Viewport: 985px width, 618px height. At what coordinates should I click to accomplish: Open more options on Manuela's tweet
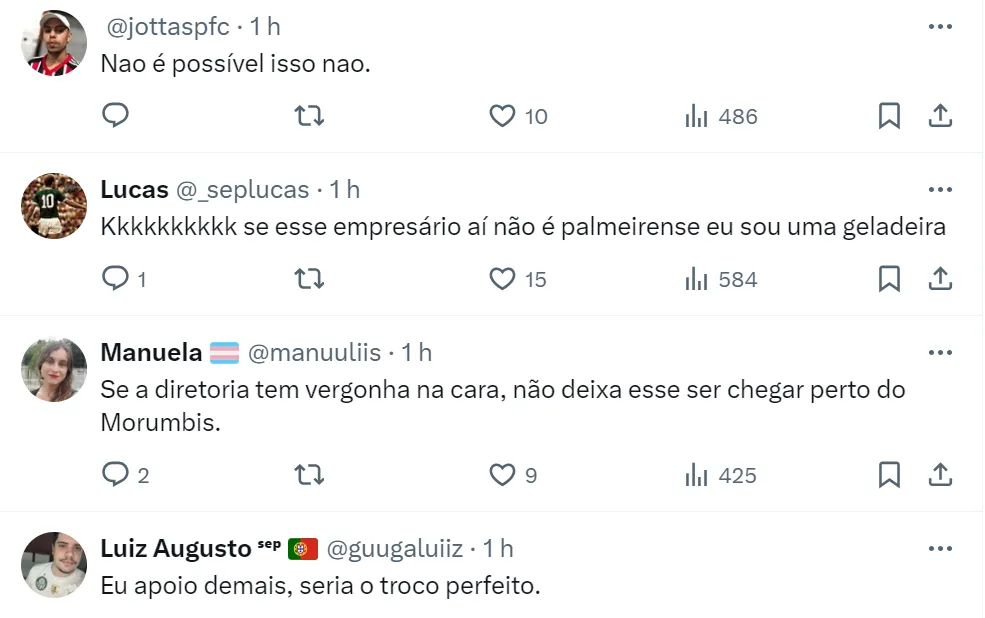click(x=940, y=352)
